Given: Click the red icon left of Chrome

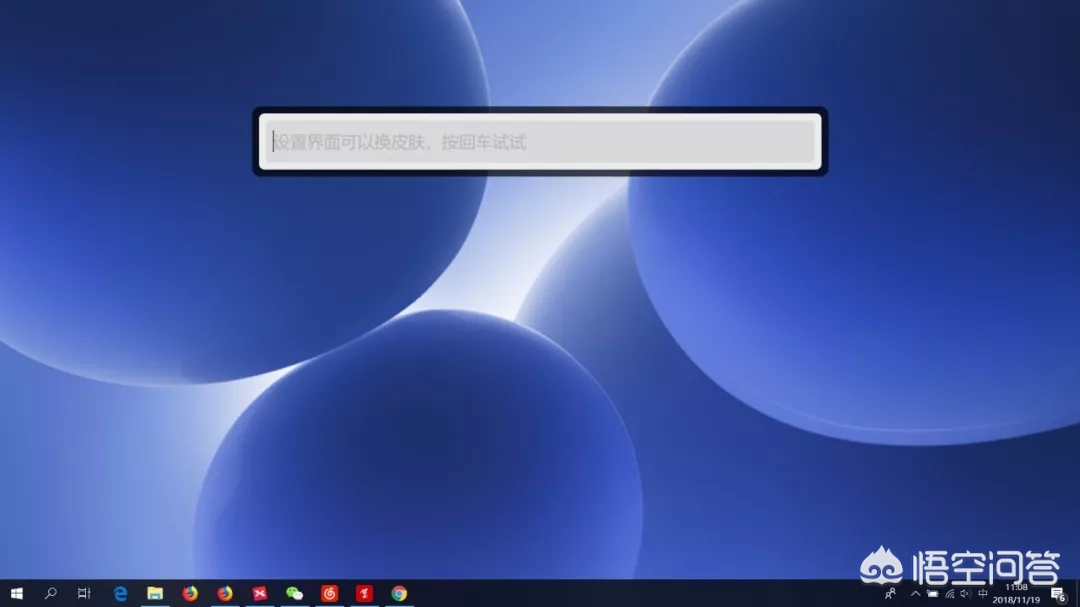Looking at the screenshot, I should pos(364,593).
